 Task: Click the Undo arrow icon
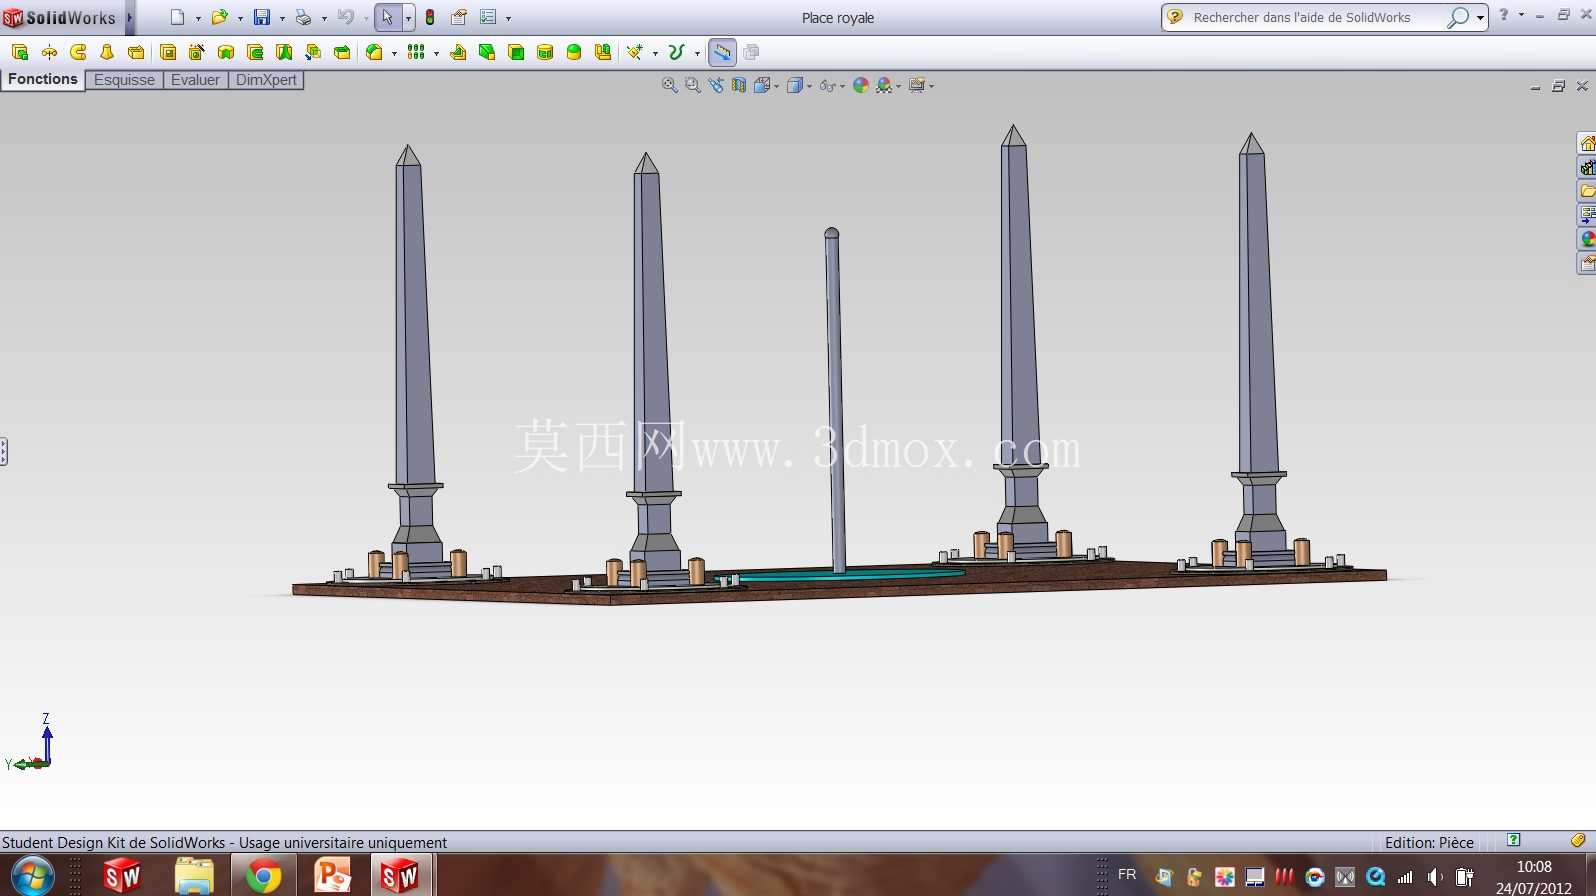tap(346, 17)
